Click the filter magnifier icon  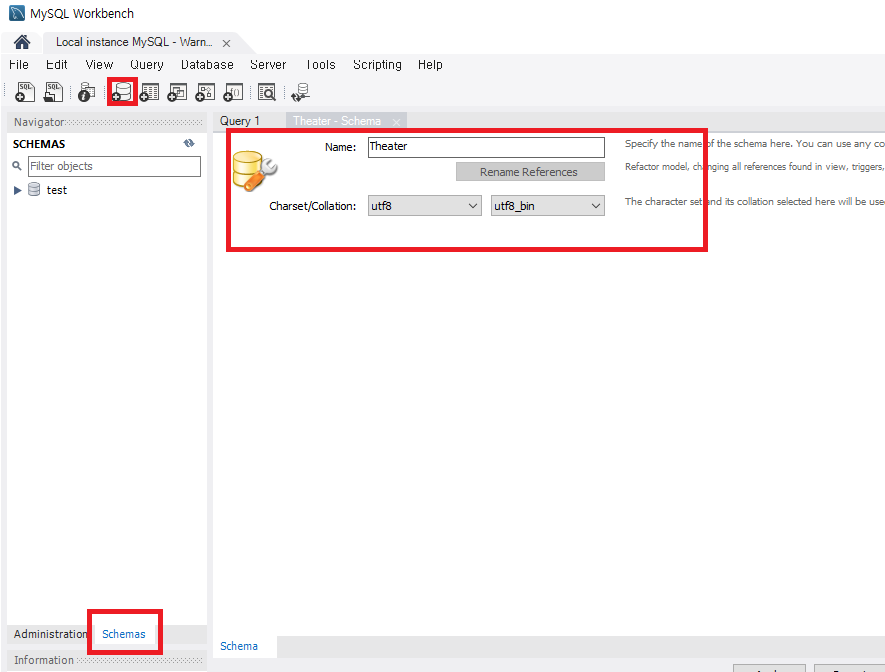[17, 166]
